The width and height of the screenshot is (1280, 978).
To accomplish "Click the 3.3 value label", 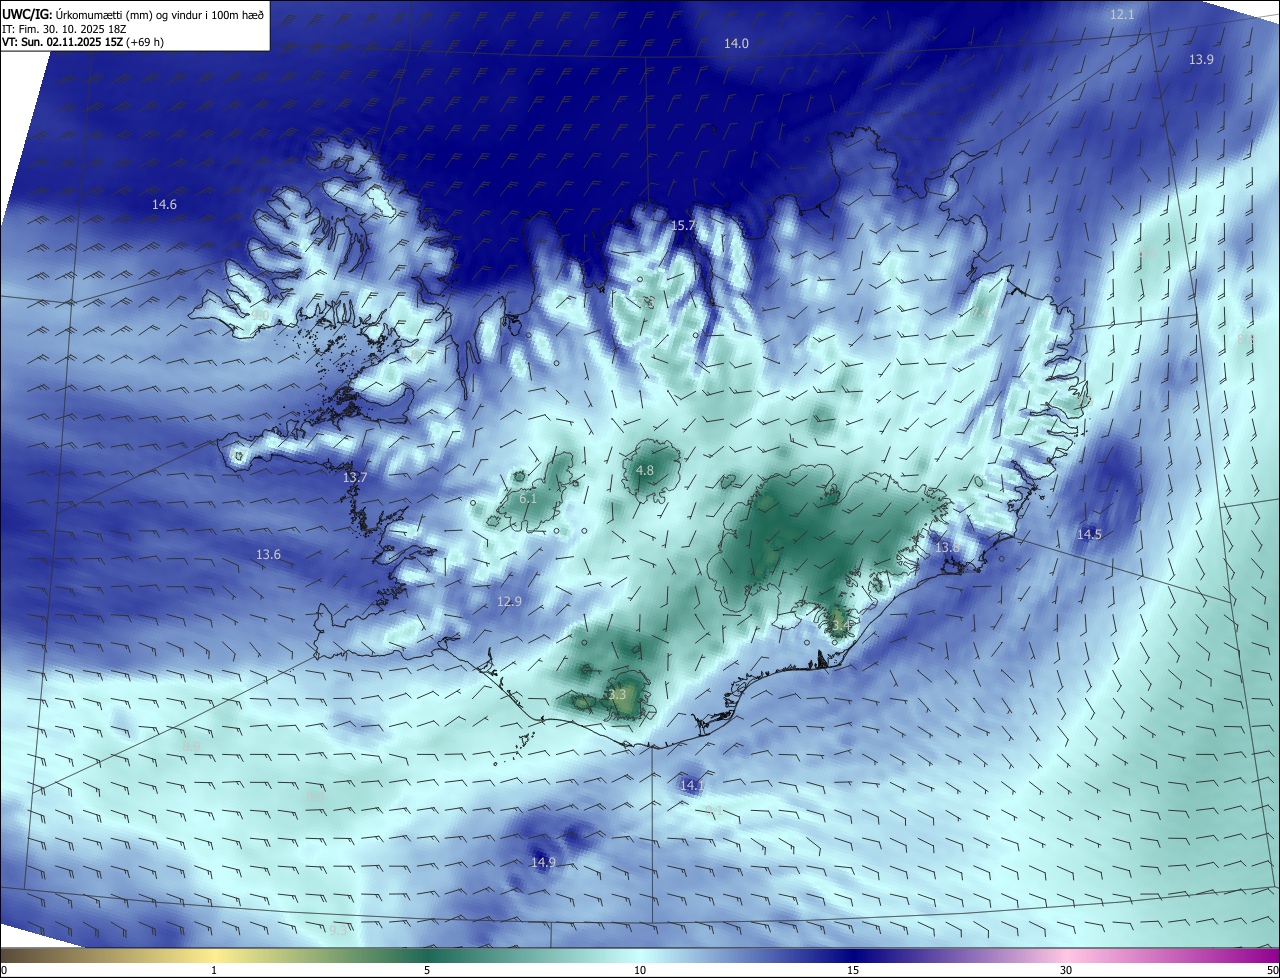I will click(x=617, y=695).
